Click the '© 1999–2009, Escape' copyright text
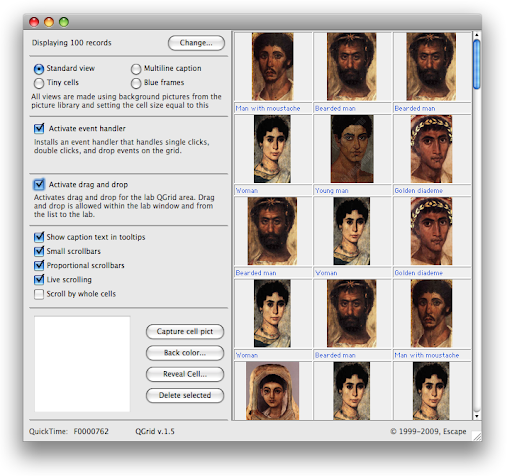 click(x=428, y=431)
